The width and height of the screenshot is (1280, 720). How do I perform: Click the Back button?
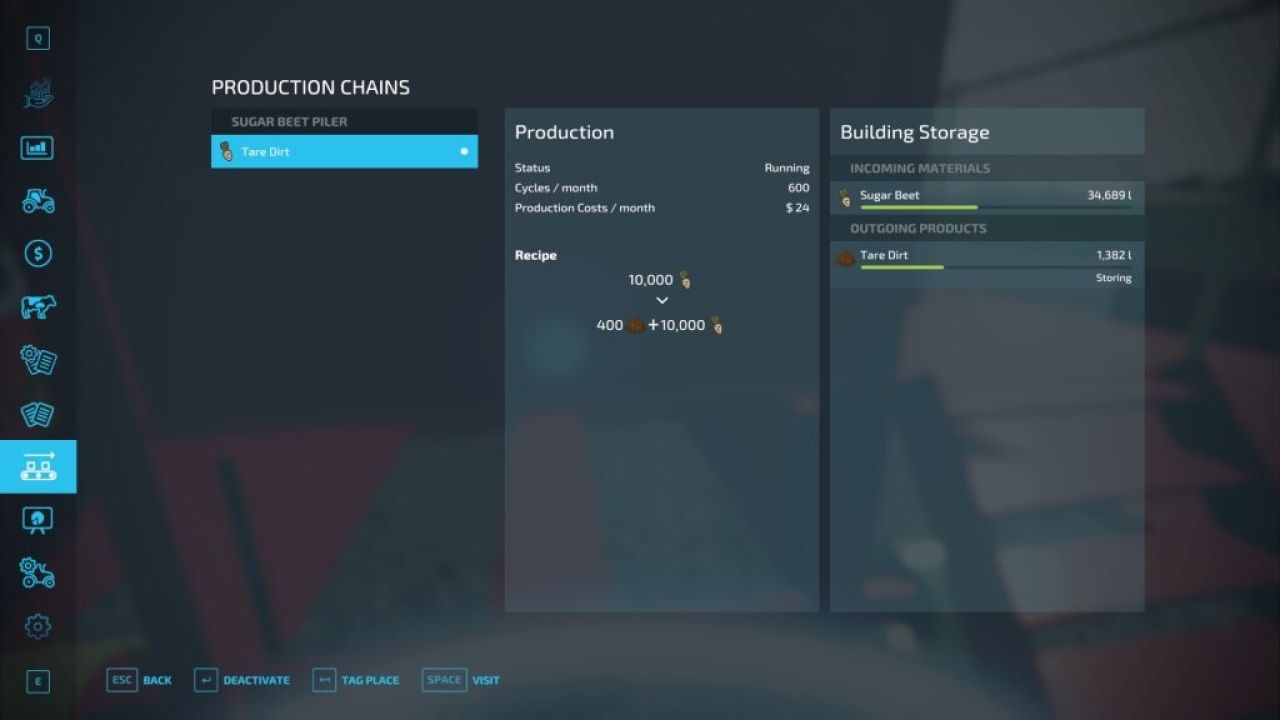(x=140, y=680)
